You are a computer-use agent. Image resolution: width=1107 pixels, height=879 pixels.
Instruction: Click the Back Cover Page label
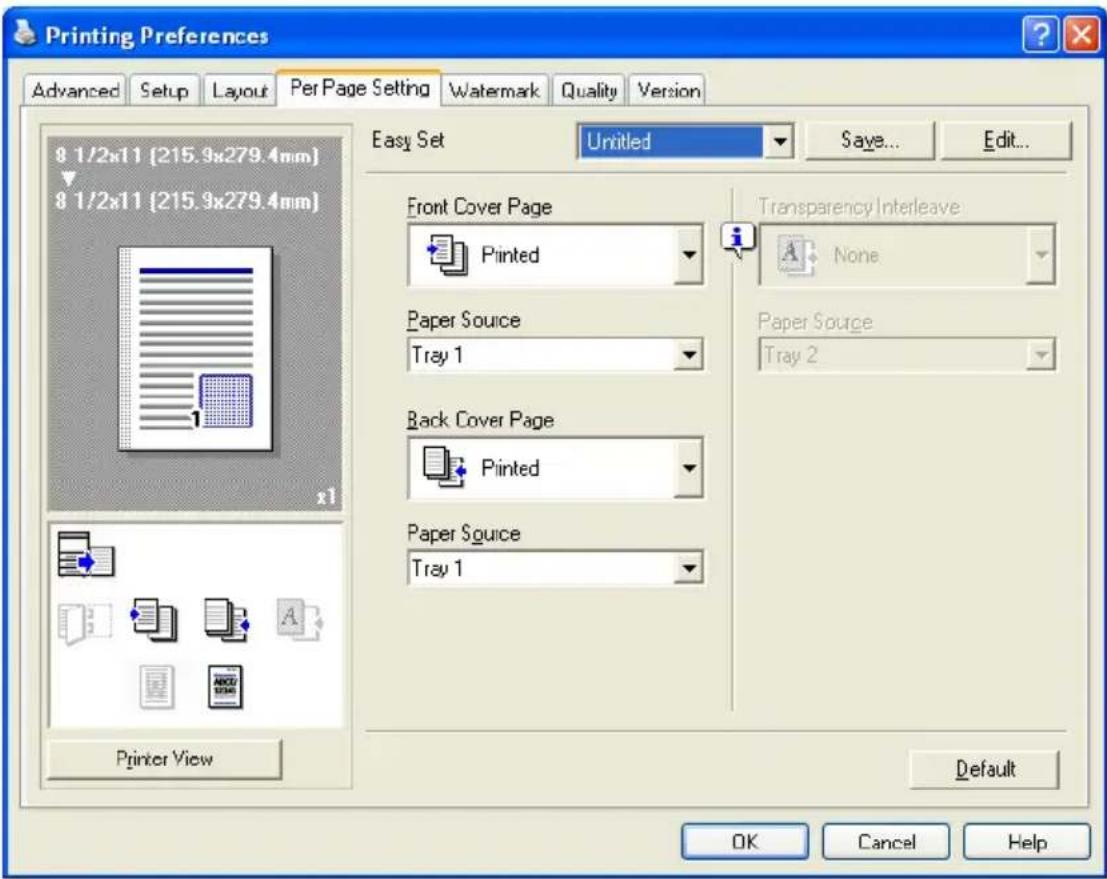pos(480,420)
